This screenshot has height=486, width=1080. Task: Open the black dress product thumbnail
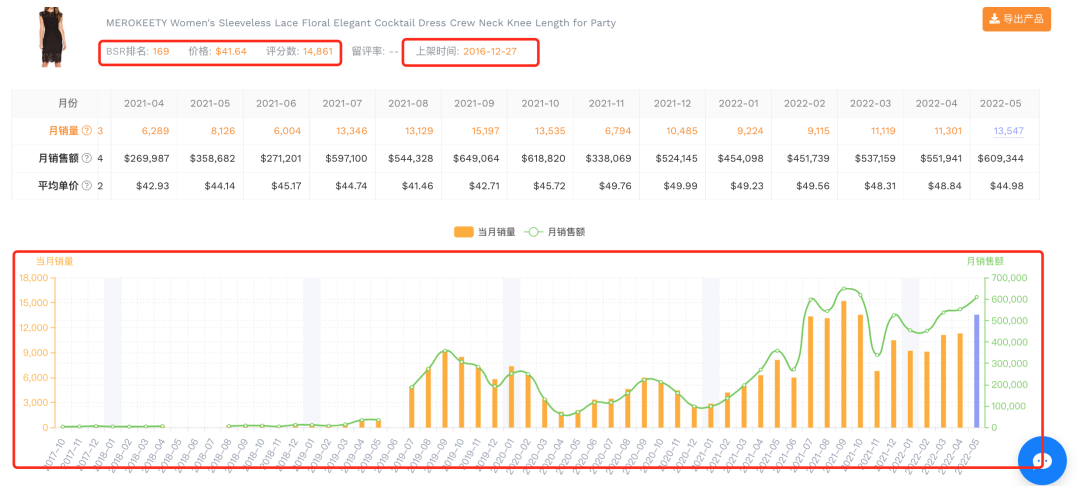(x=50, y=38)
